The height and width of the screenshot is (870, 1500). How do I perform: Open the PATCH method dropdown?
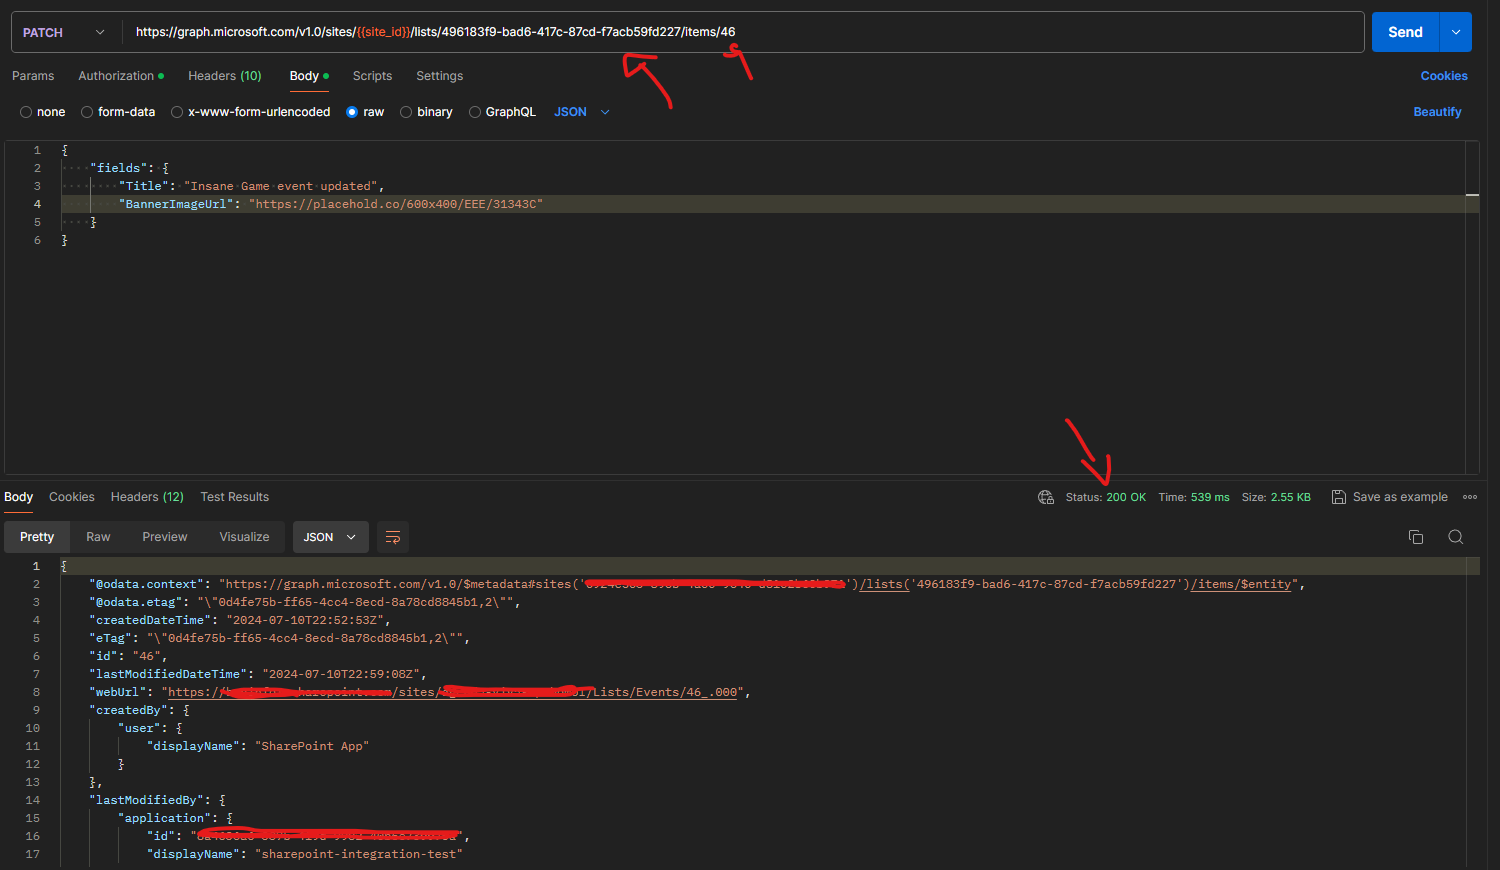(65, 32)
